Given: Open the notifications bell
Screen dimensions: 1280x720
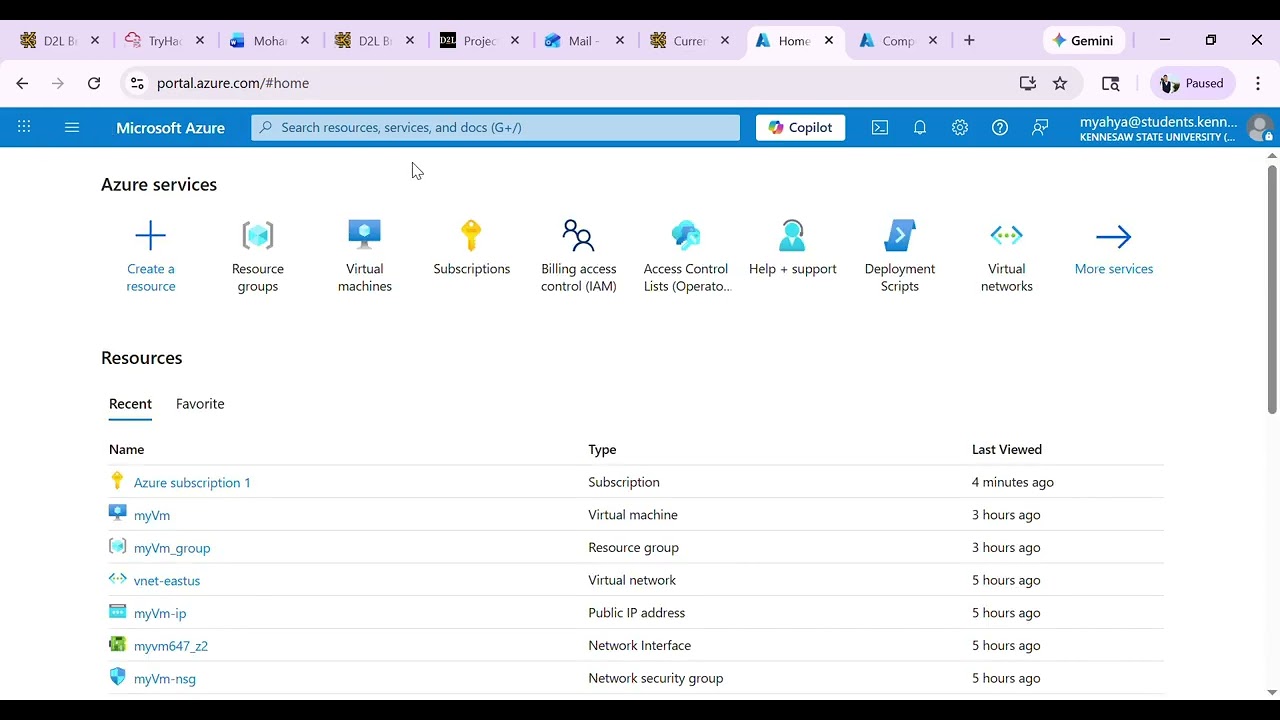Looking at the screenshot, I should [920, 127].
